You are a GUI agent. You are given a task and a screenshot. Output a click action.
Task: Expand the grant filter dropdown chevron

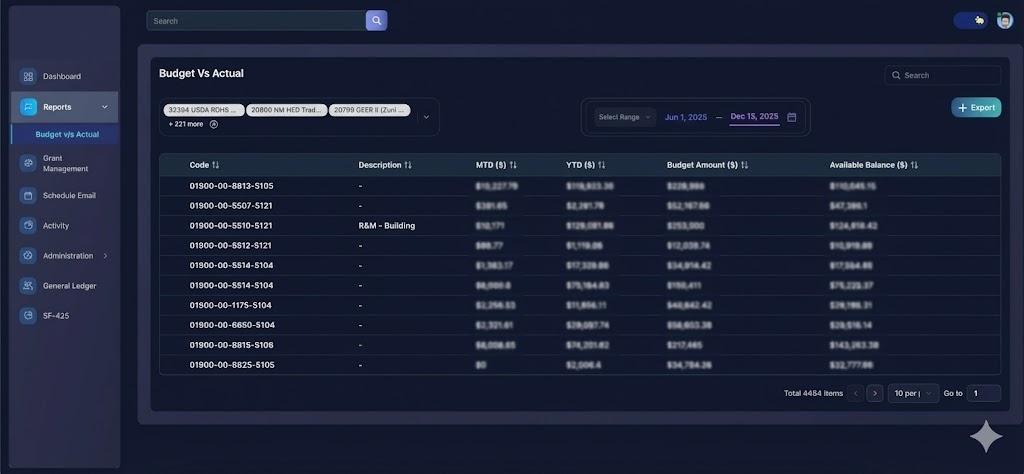pos(427,117)
